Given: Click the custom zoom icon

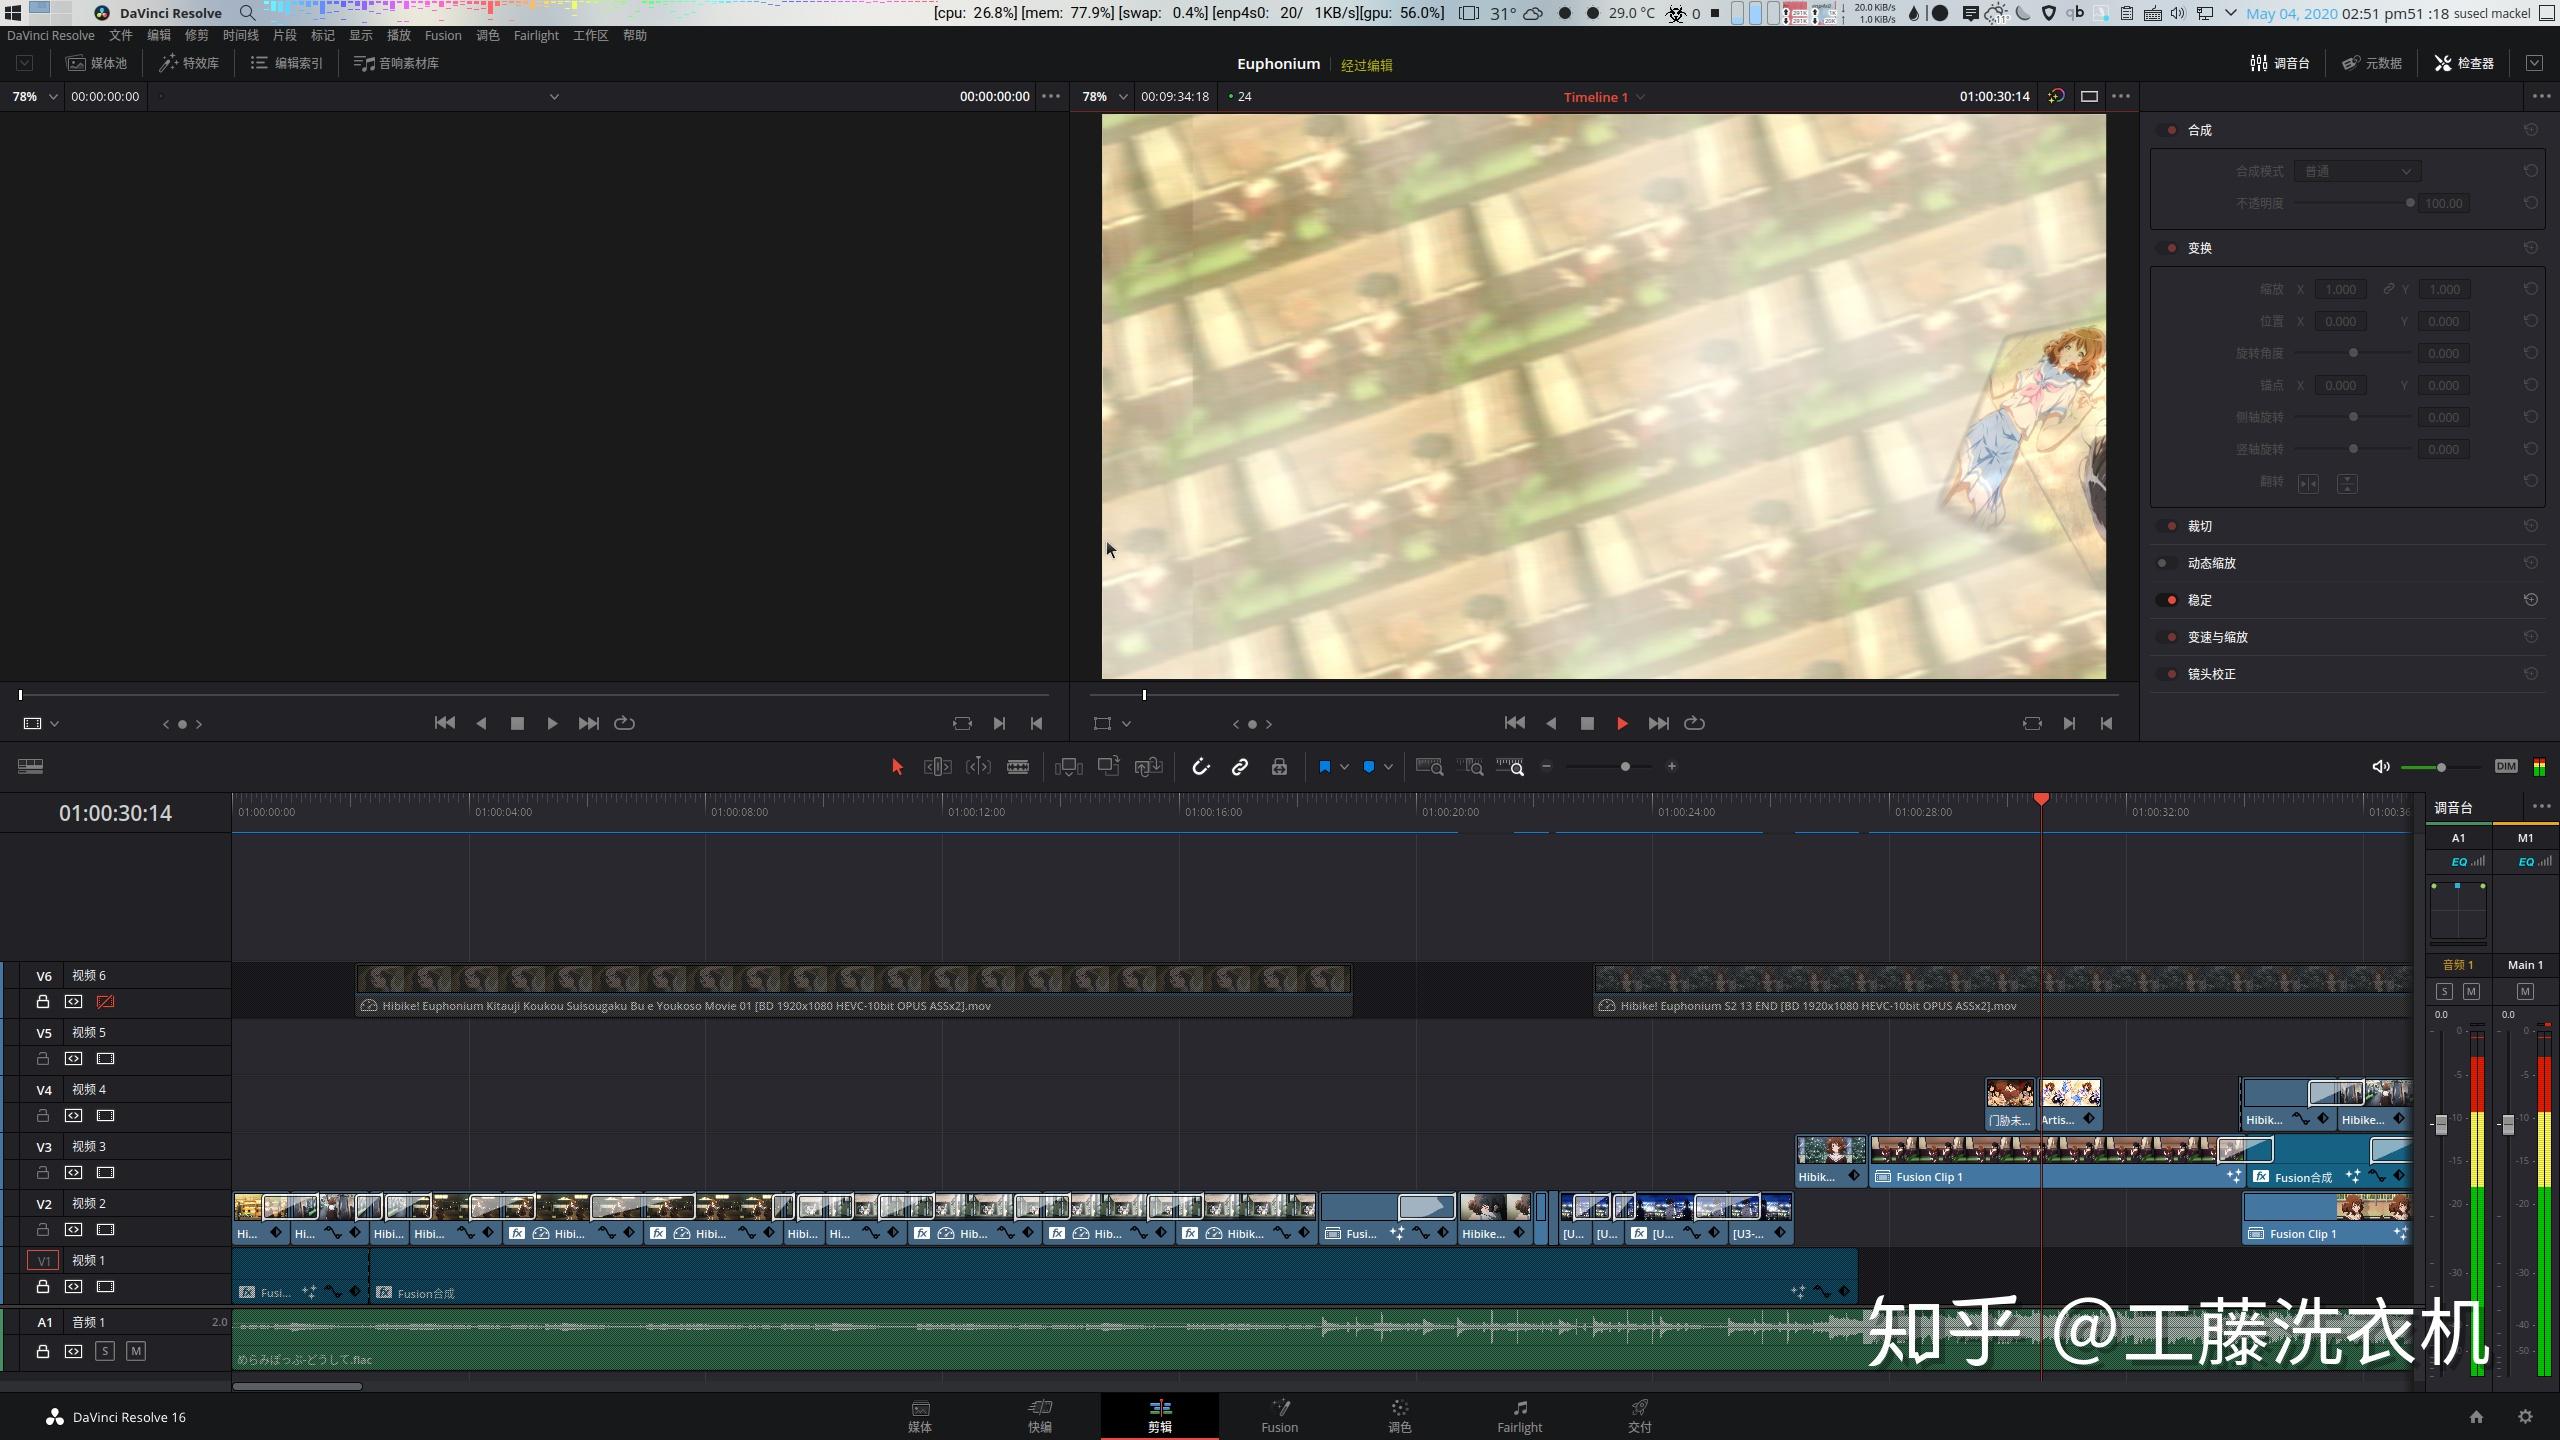Looking at the screenshot, I should (1510, 767).
